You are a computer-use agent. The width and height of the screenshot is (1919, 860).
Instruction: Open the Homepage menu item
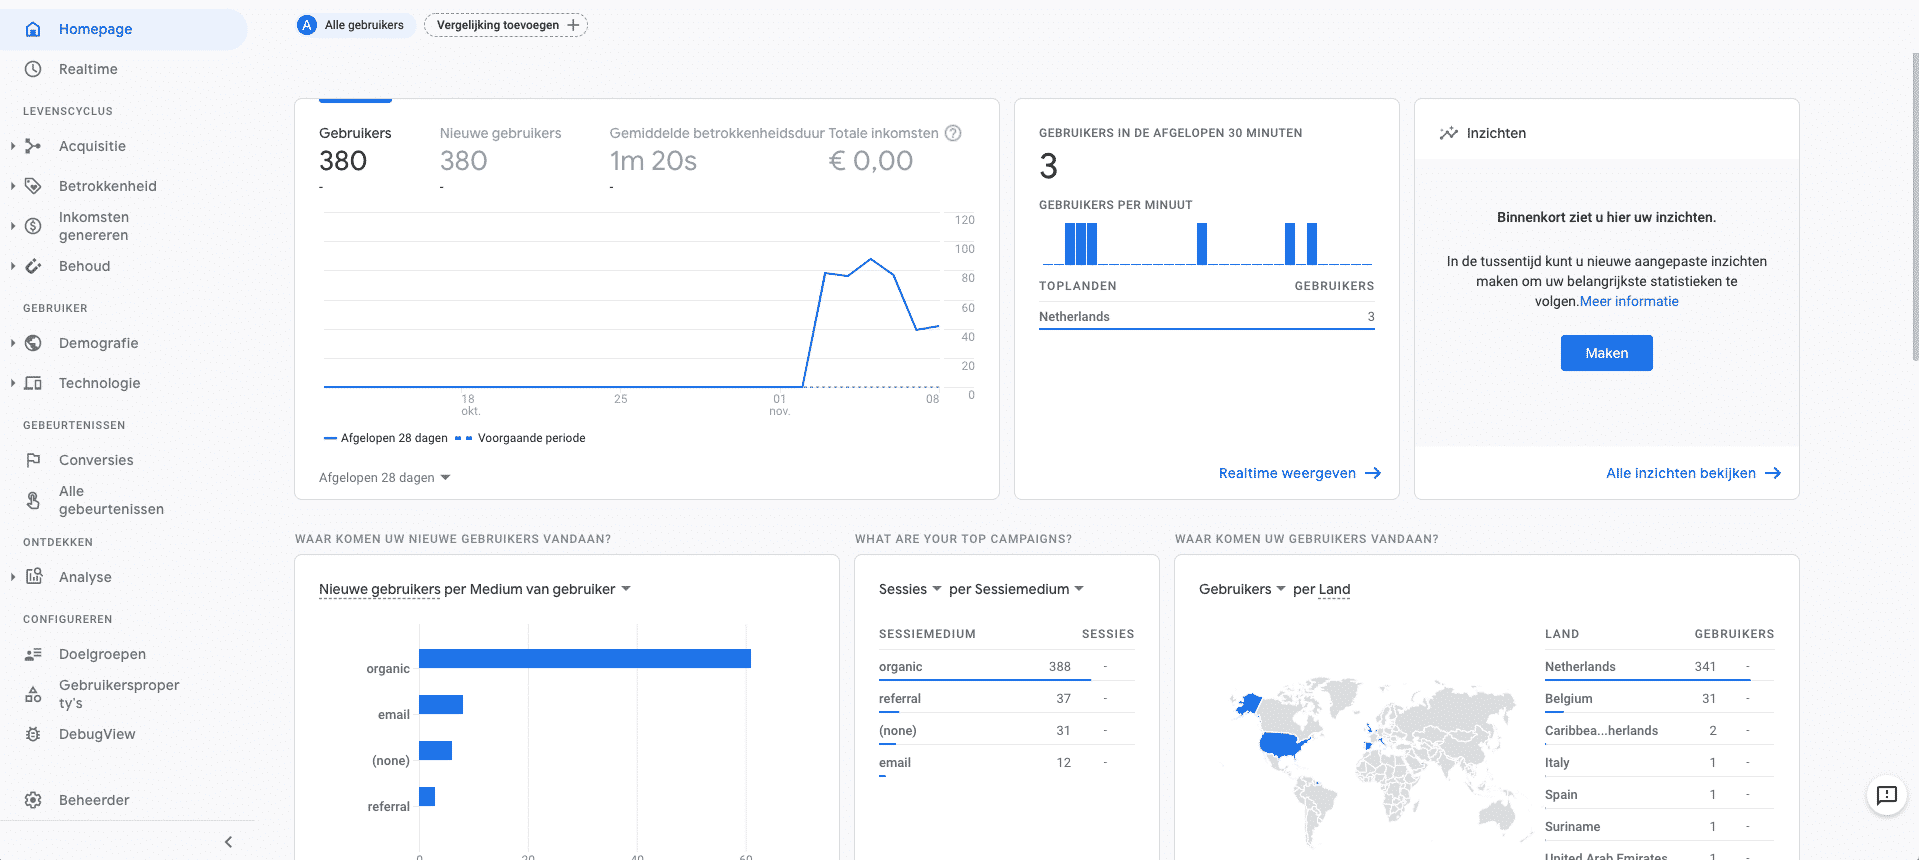pyautogui.click(x=124, y=29)
